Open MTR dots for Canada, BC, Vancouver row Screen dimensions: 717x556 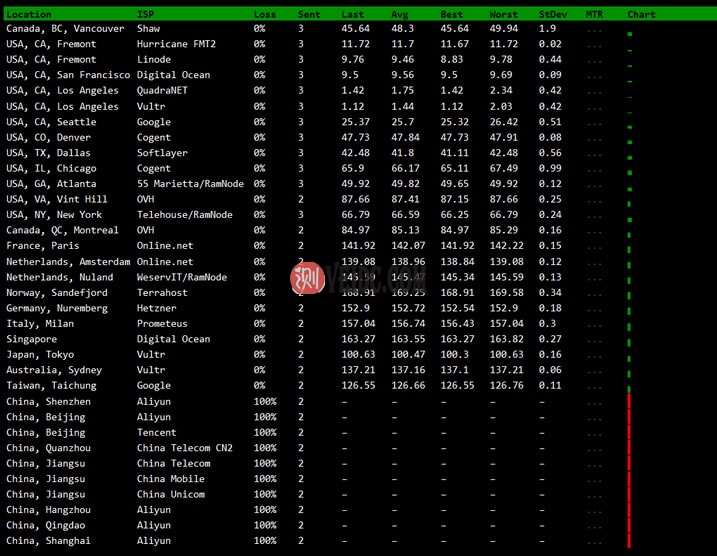pos(595,29)
